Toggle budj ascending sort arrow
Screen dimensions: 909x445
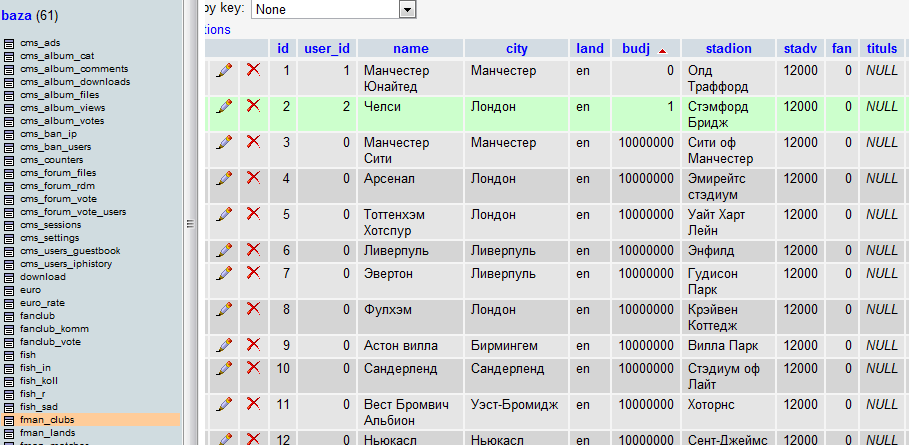pyautogui.click(x=663, y=51)
